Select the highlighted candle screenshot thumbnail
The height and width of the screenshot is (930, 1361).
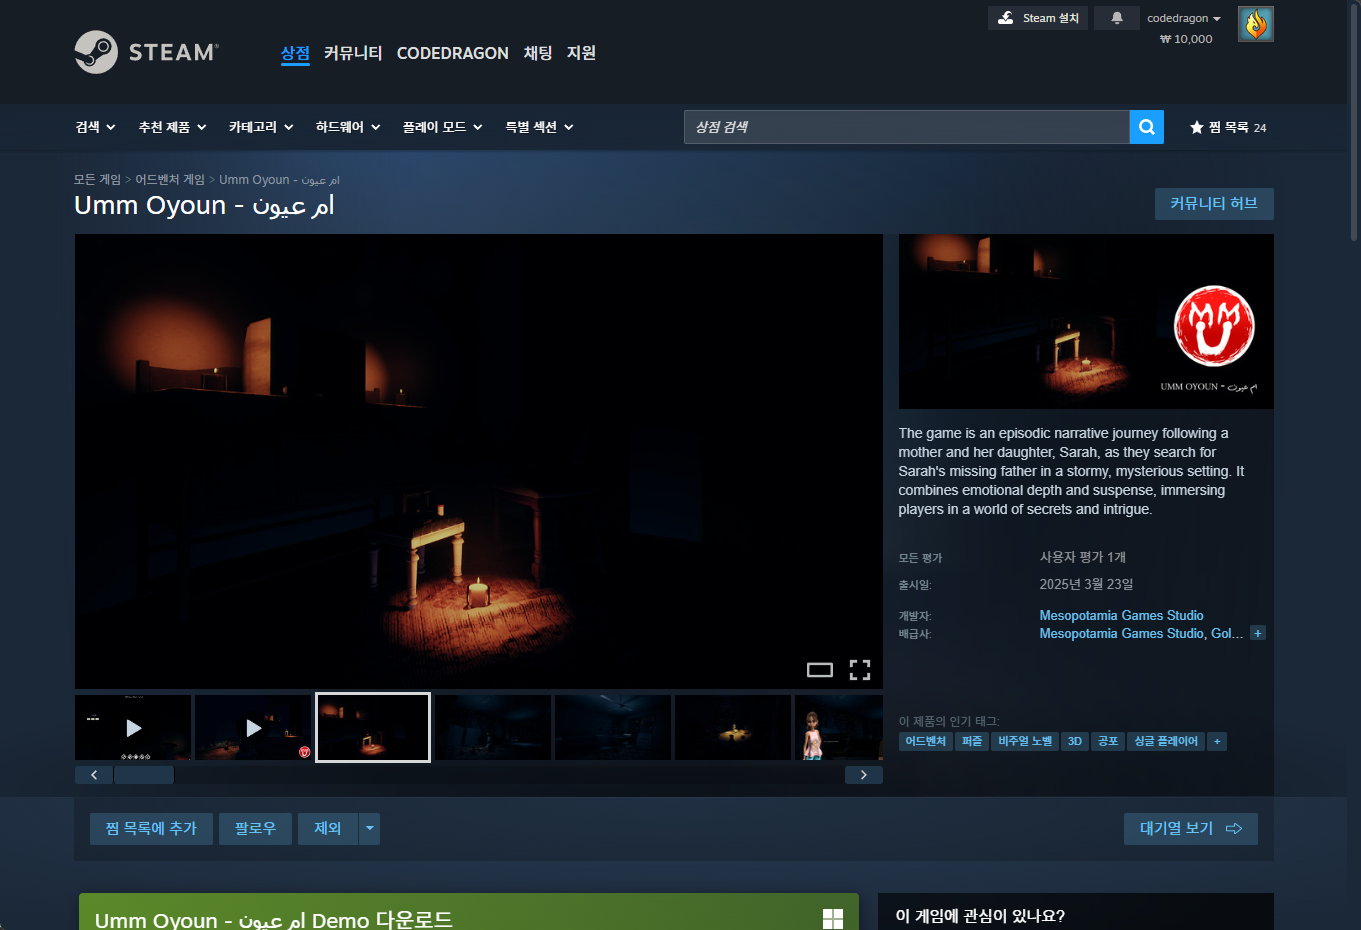pos(373,727)
